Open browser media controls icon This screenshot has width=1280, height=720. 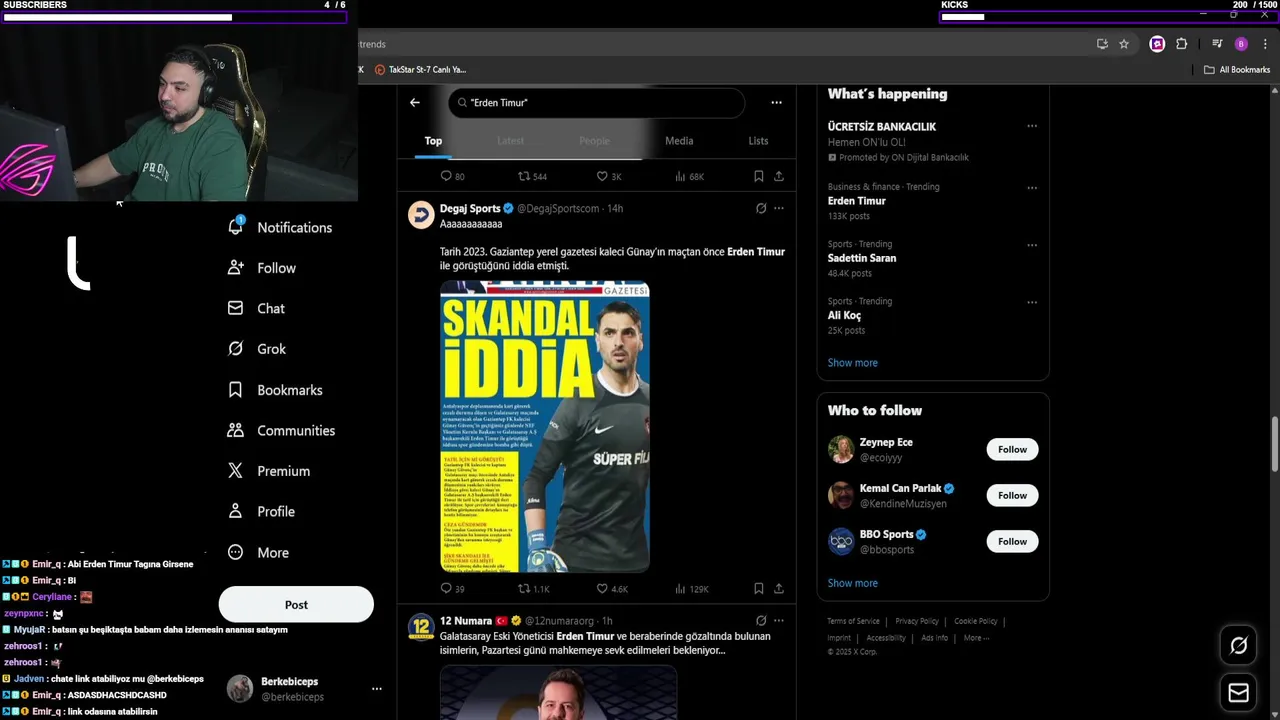click(x=1217, y=44)
